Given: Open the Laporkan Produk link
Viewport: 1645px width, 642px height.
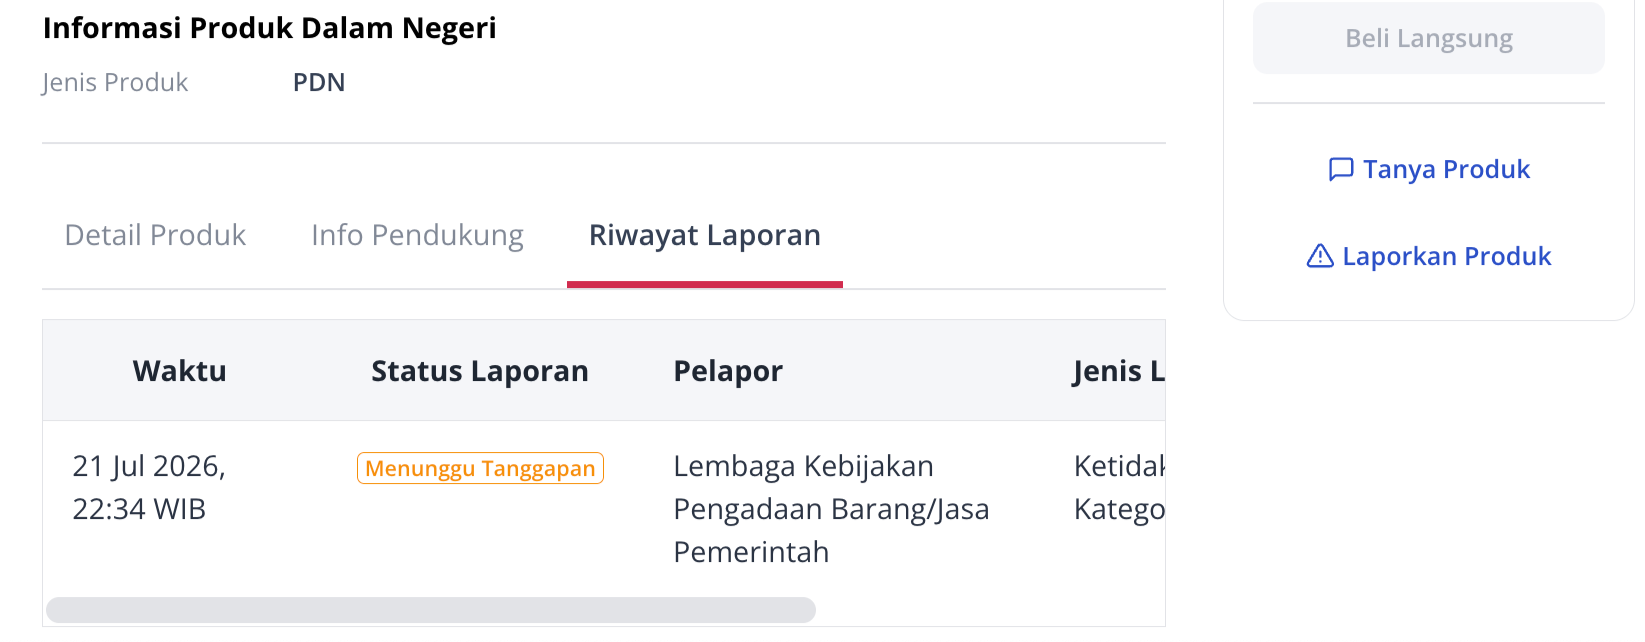Looking at the screenshot, I should pos(1429,257).
